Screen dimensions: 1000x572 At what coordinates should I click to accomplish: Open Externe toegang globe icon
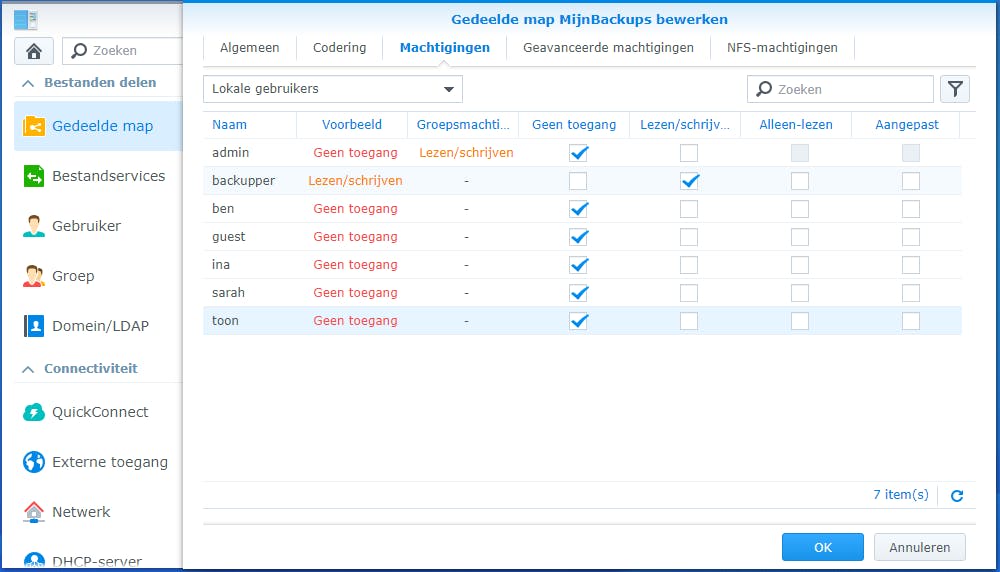tap(34, 462)
